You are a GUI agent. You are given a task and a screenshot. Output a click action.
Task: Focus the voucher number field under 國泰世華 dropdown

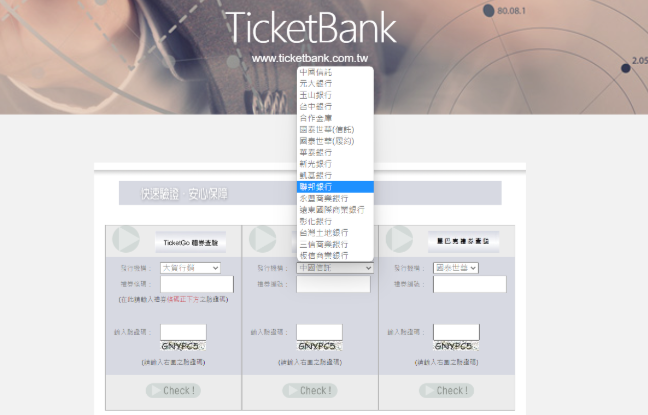(470, 284)
